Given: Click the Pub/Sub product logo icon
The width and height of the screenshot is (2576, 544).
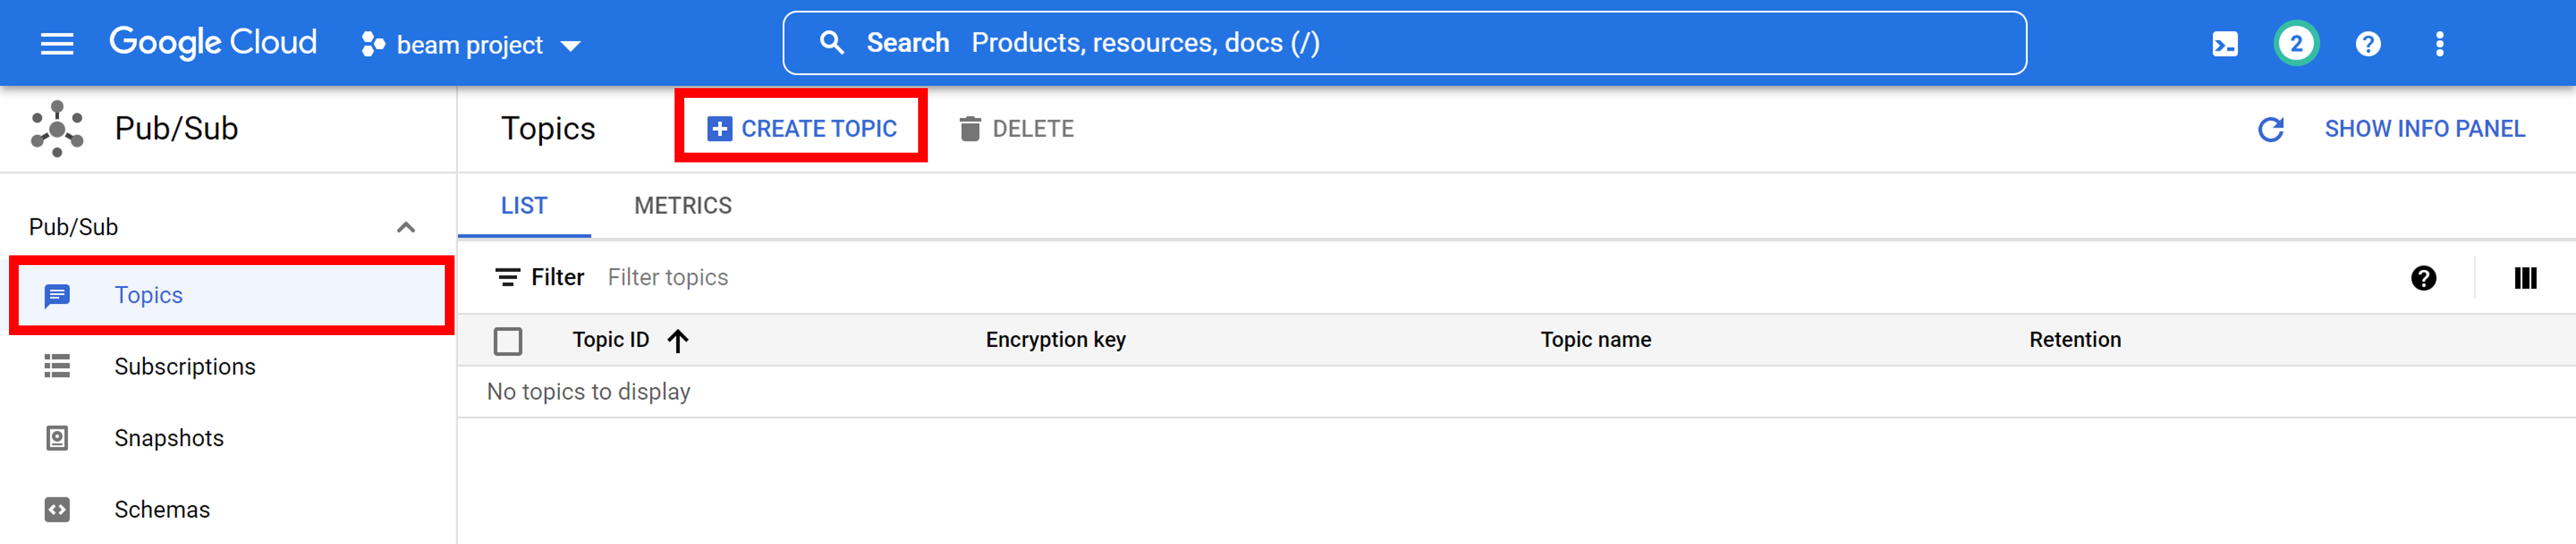Looking at the screenshot, I should point(57,129).
